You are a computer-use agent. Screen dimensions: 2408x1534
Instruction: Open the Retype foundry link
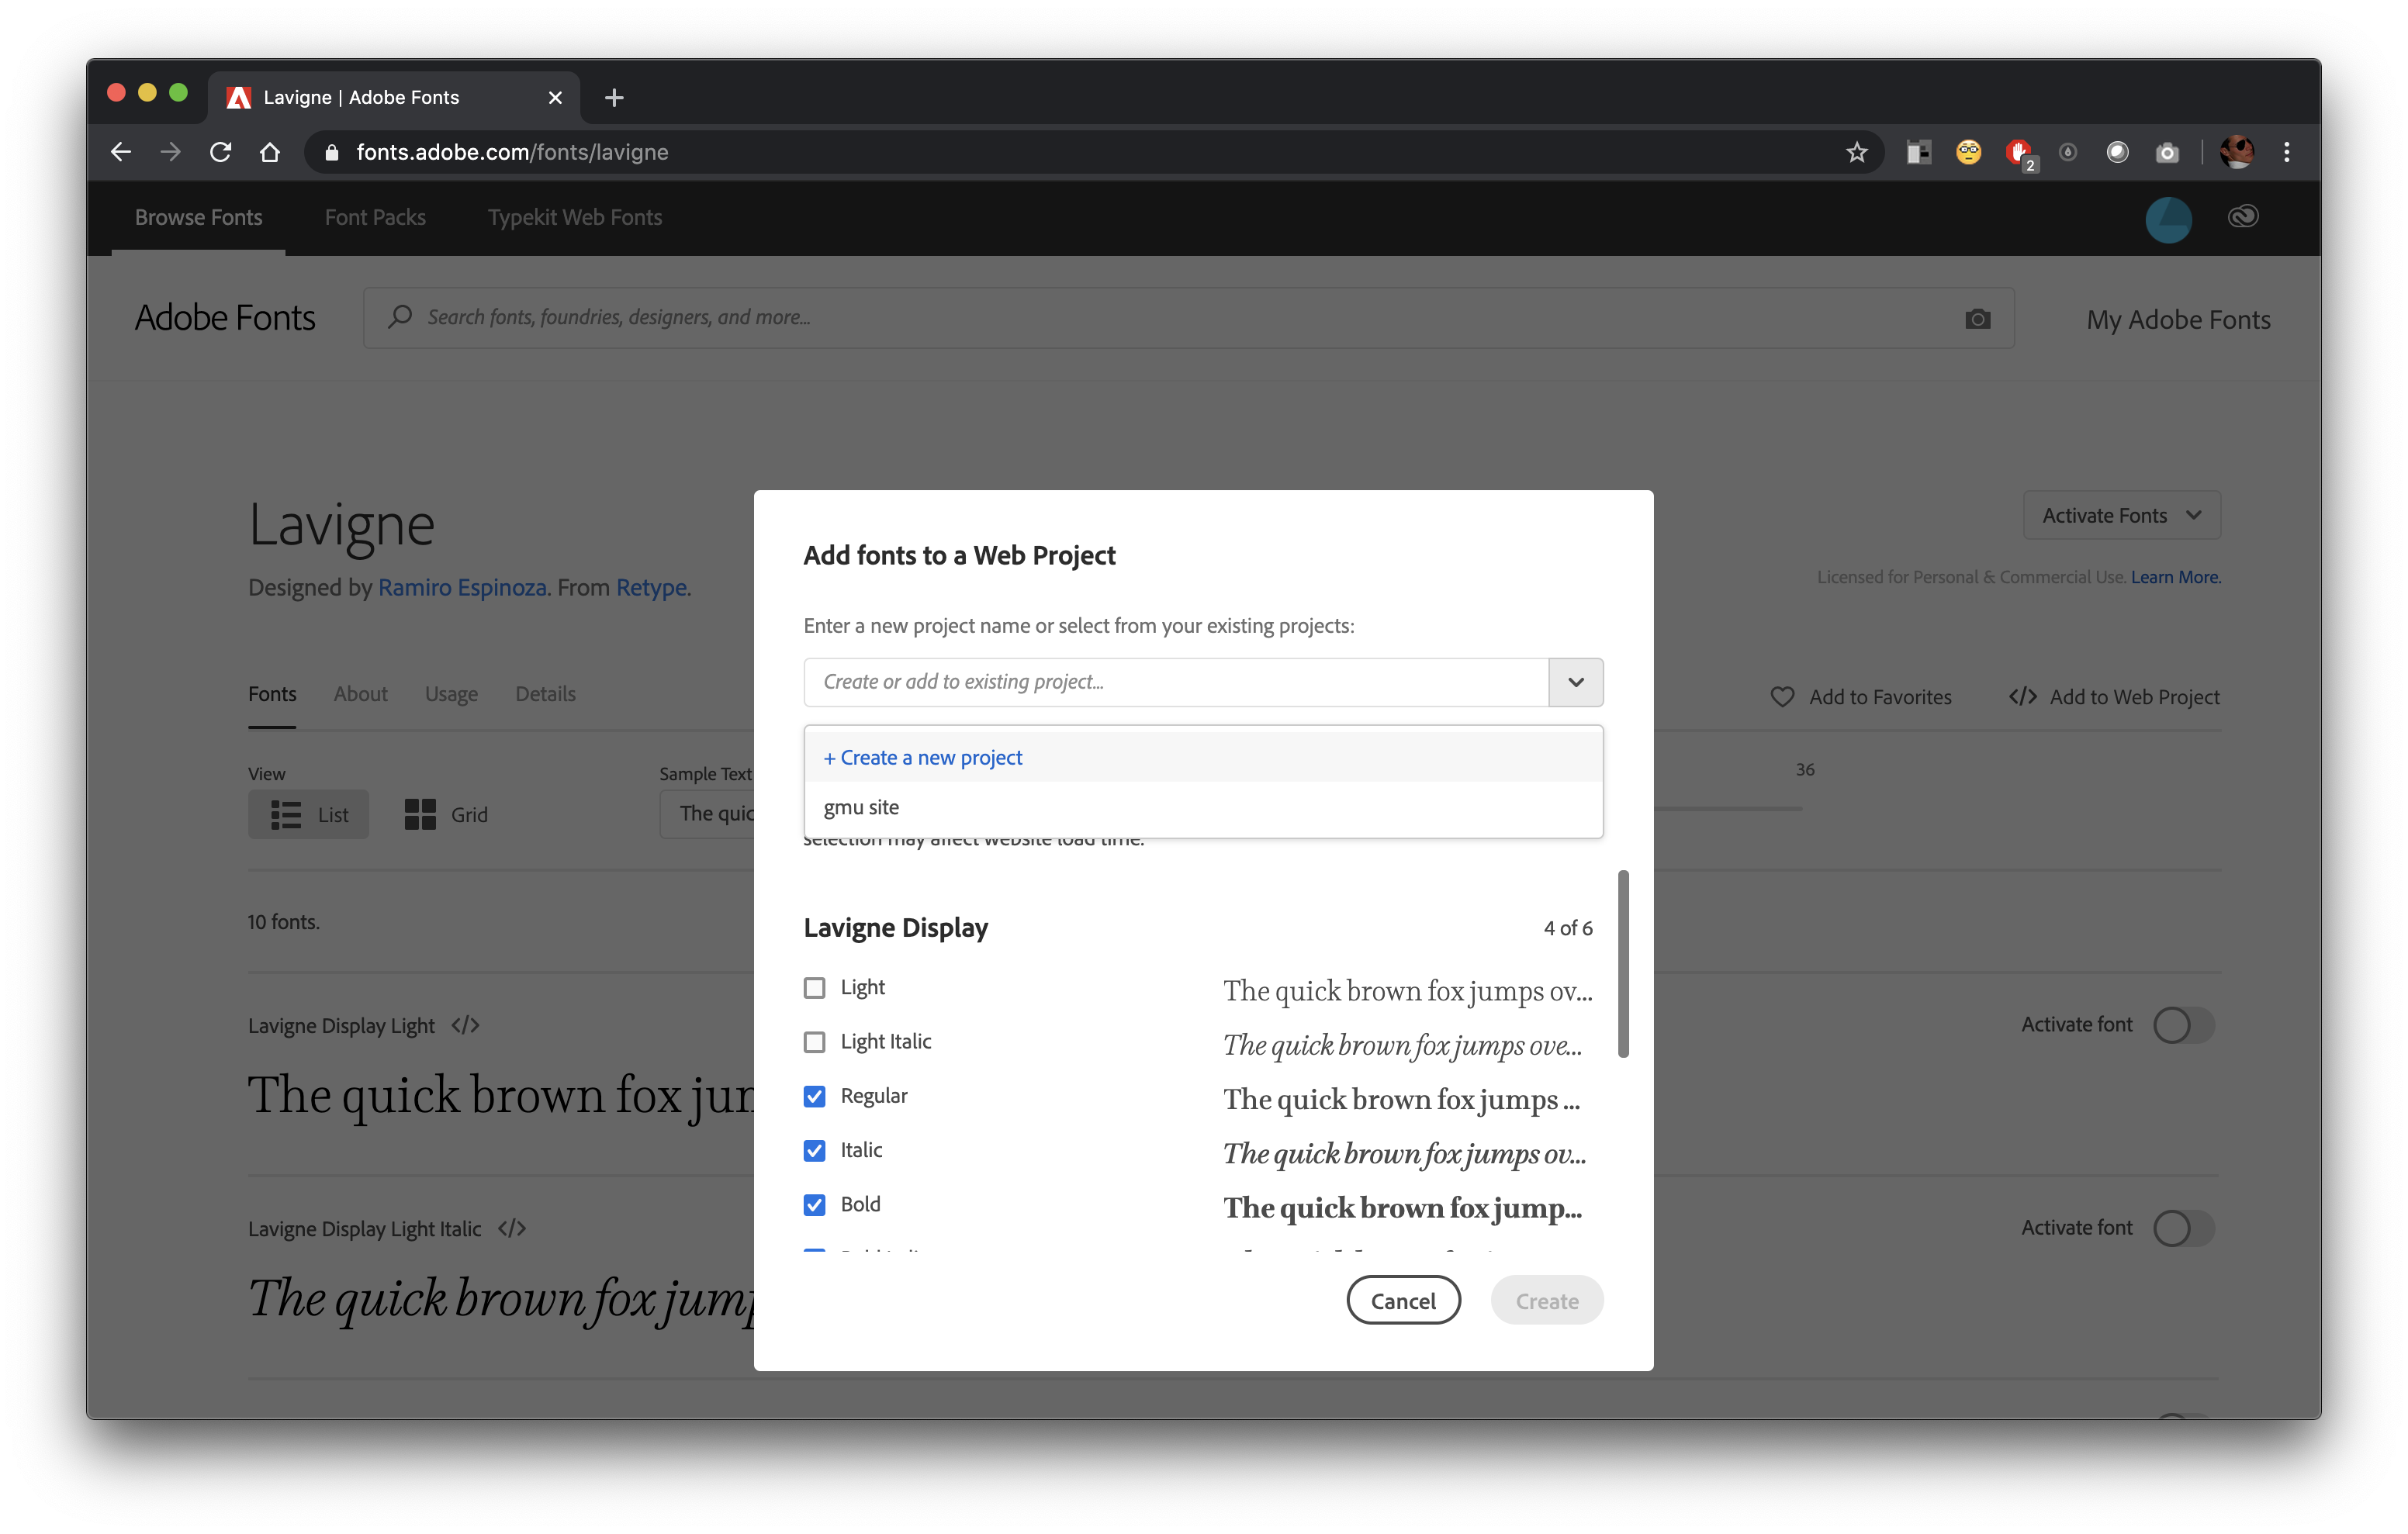coord(651,587)
